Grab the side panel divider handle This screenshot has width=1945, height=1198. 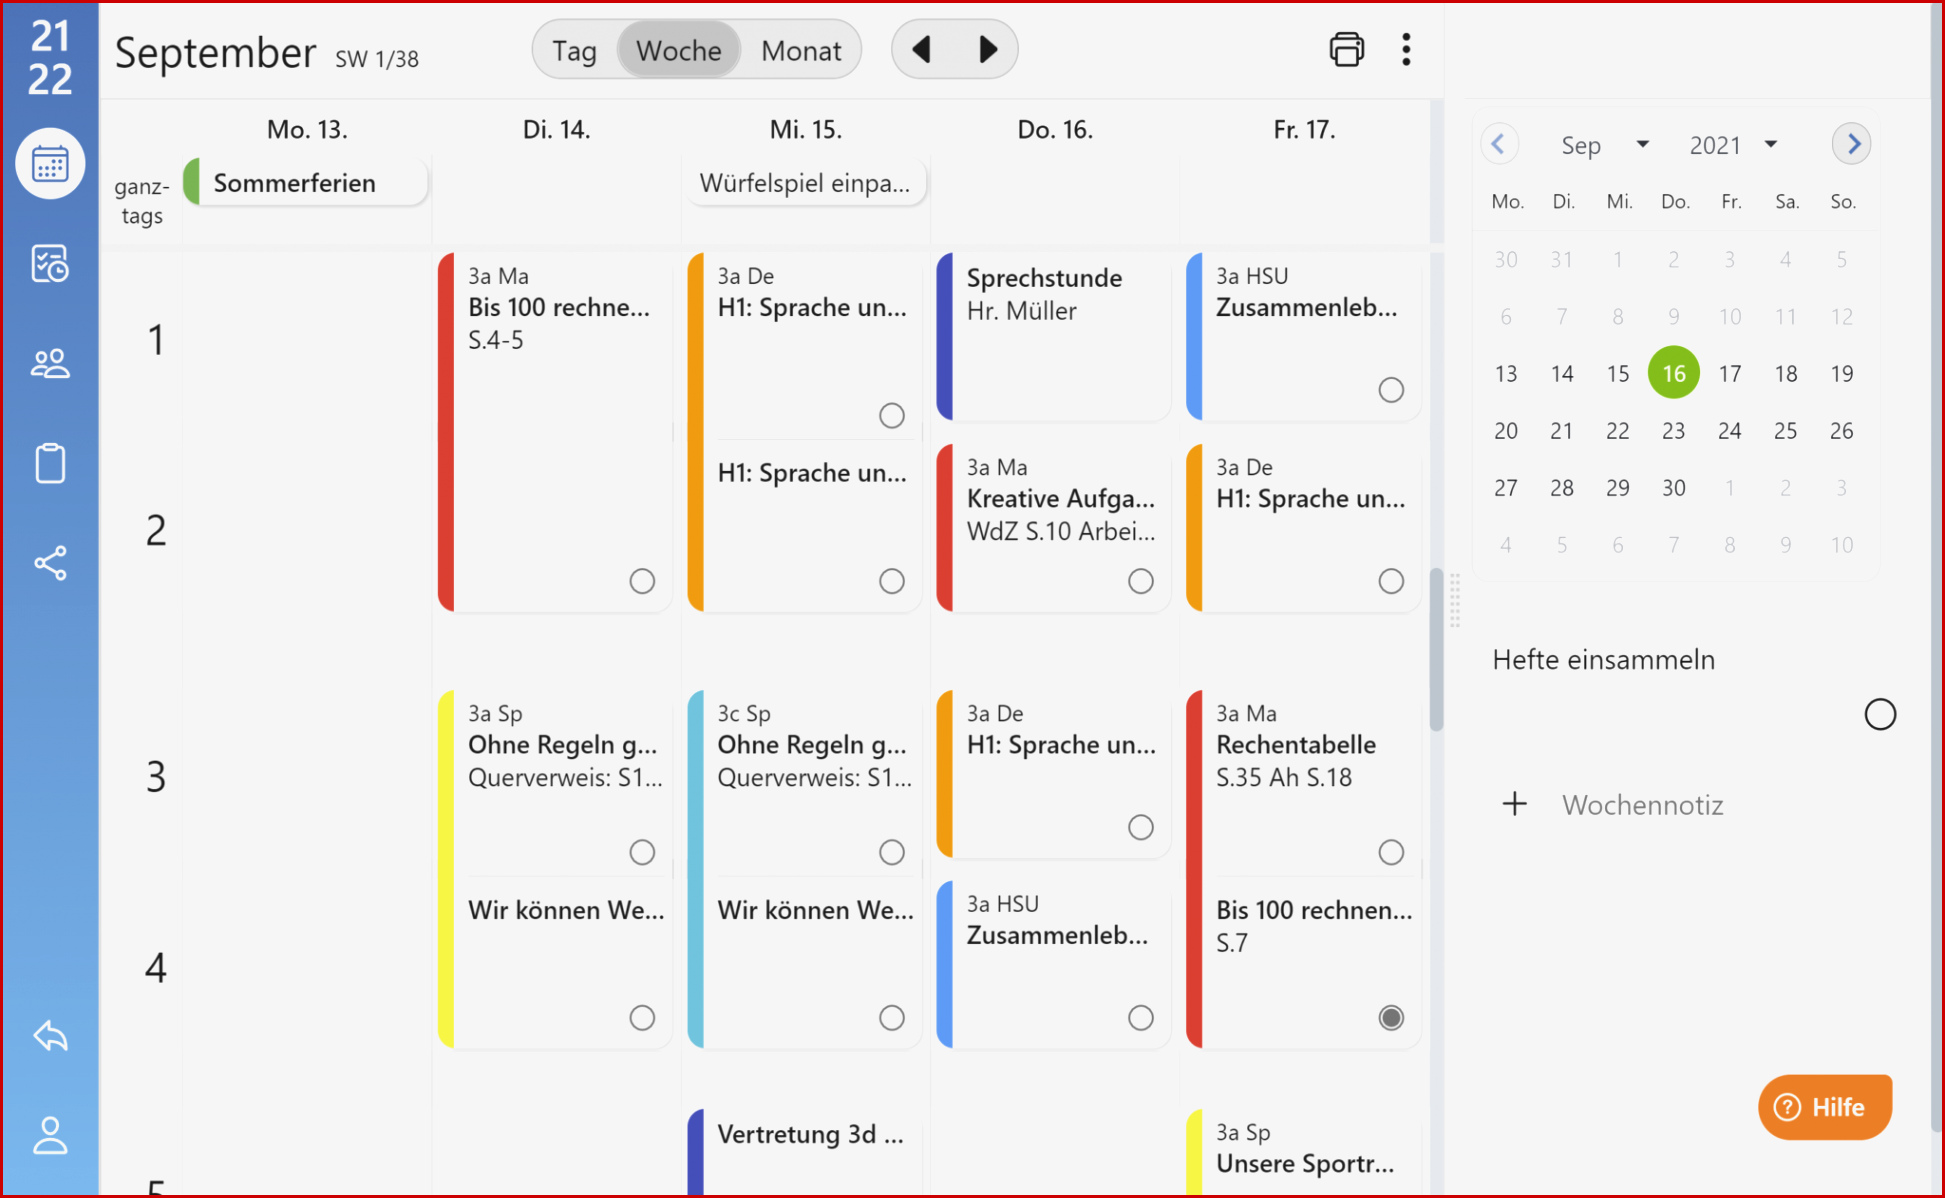(x=1455, y=600)
